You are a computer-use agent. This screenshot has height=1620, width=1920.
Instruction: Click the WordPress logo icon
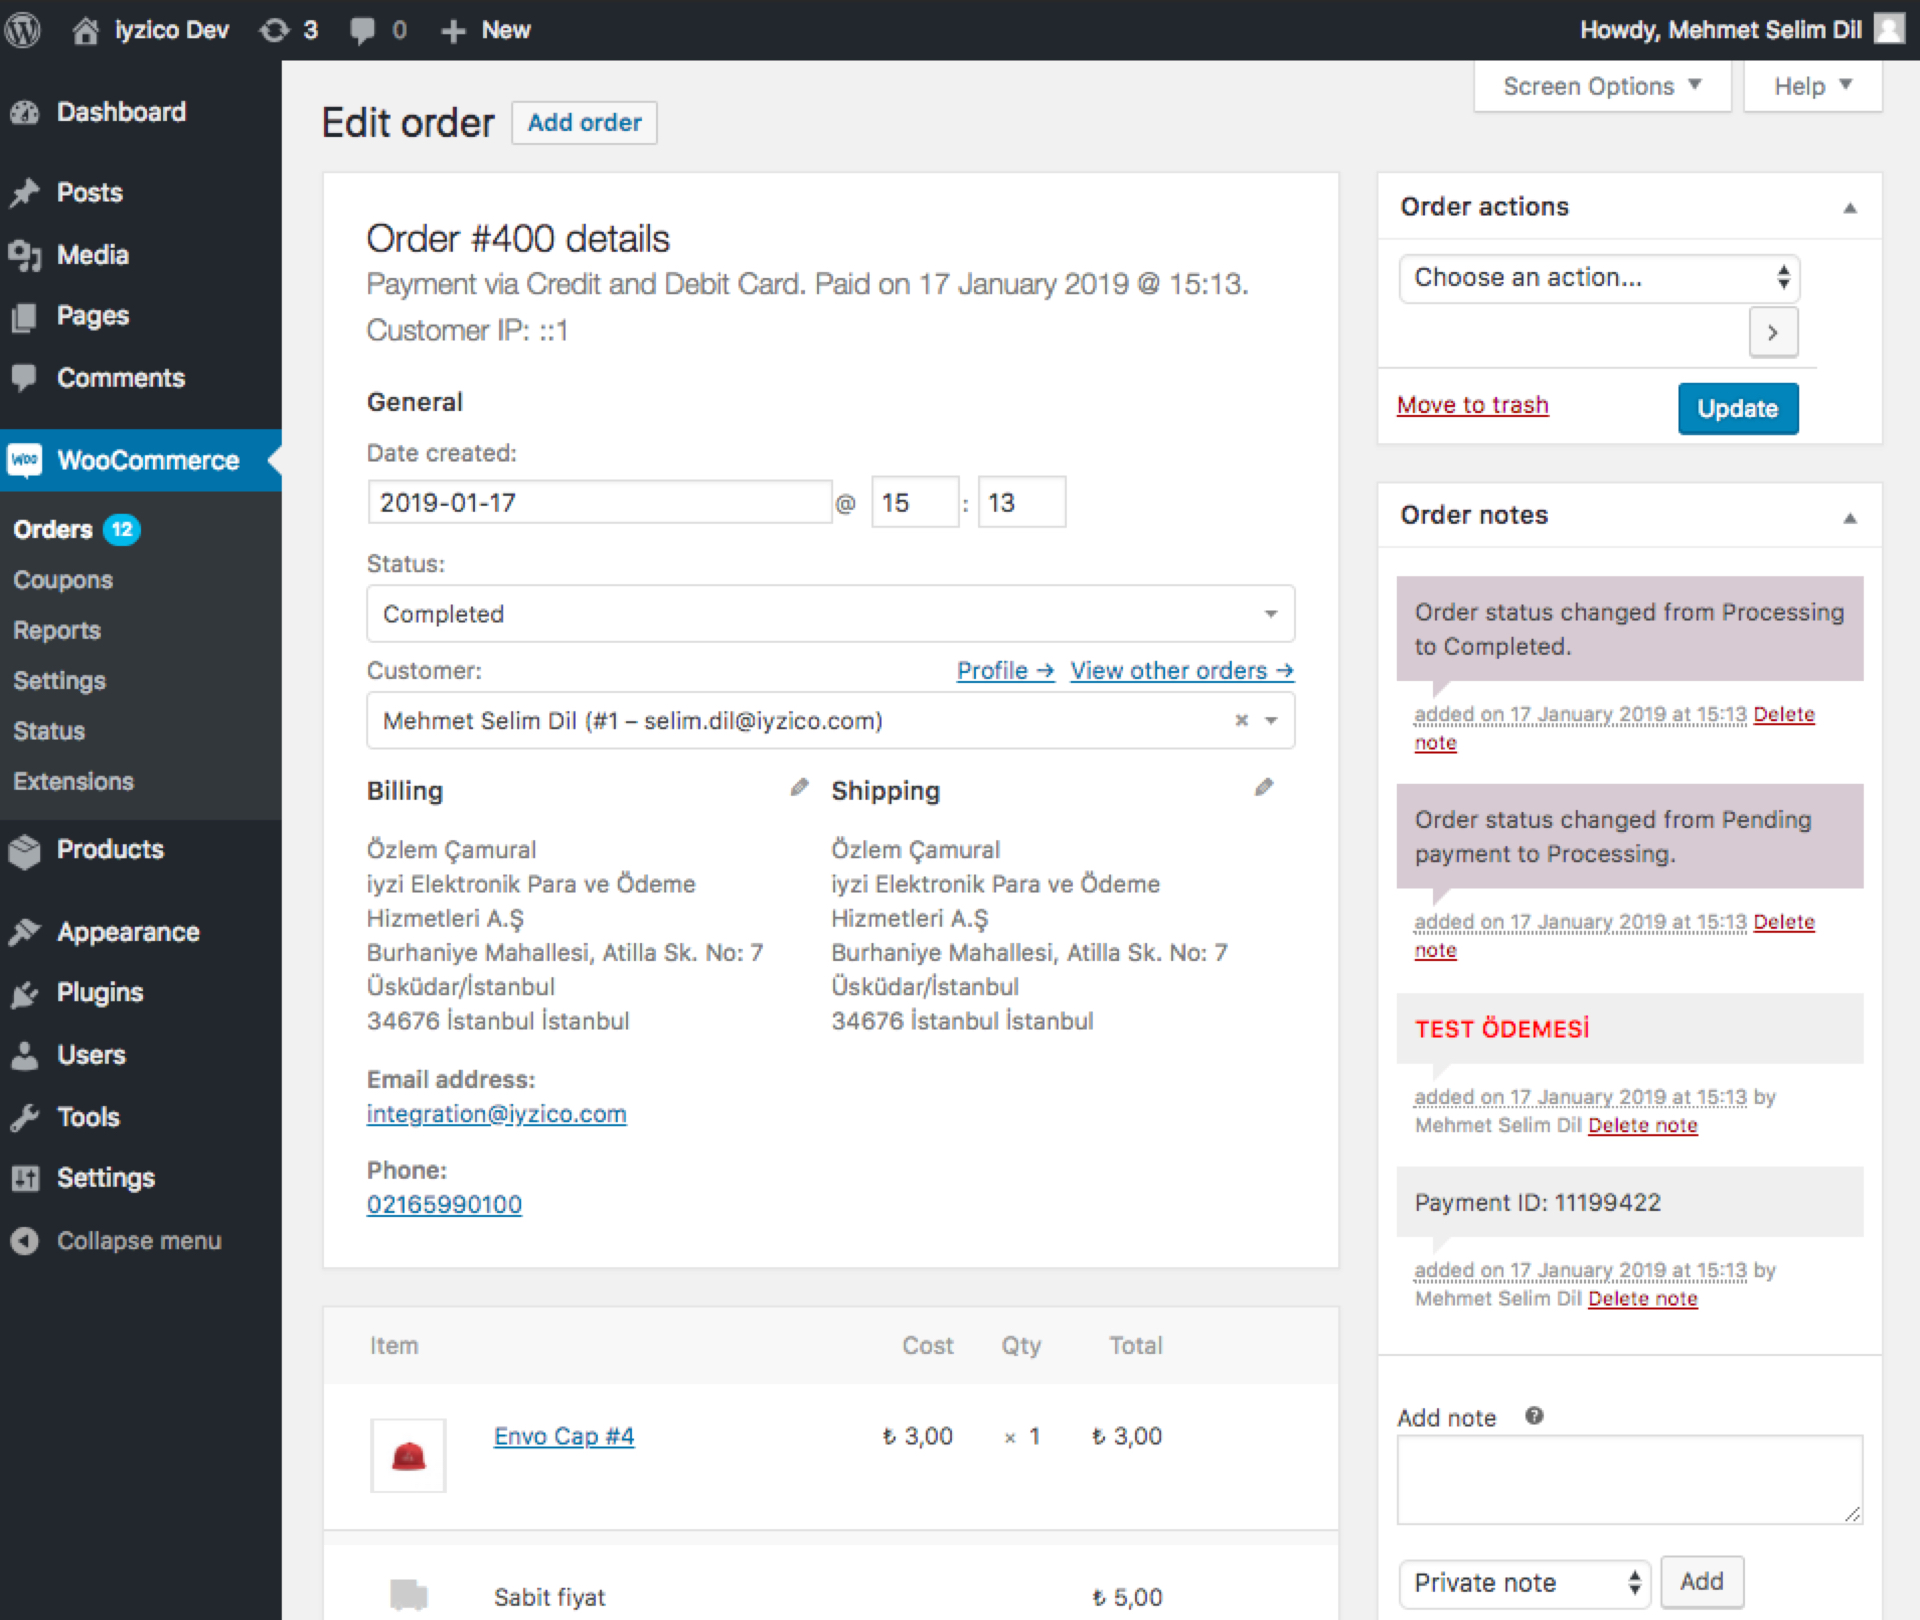coord(23,30)
